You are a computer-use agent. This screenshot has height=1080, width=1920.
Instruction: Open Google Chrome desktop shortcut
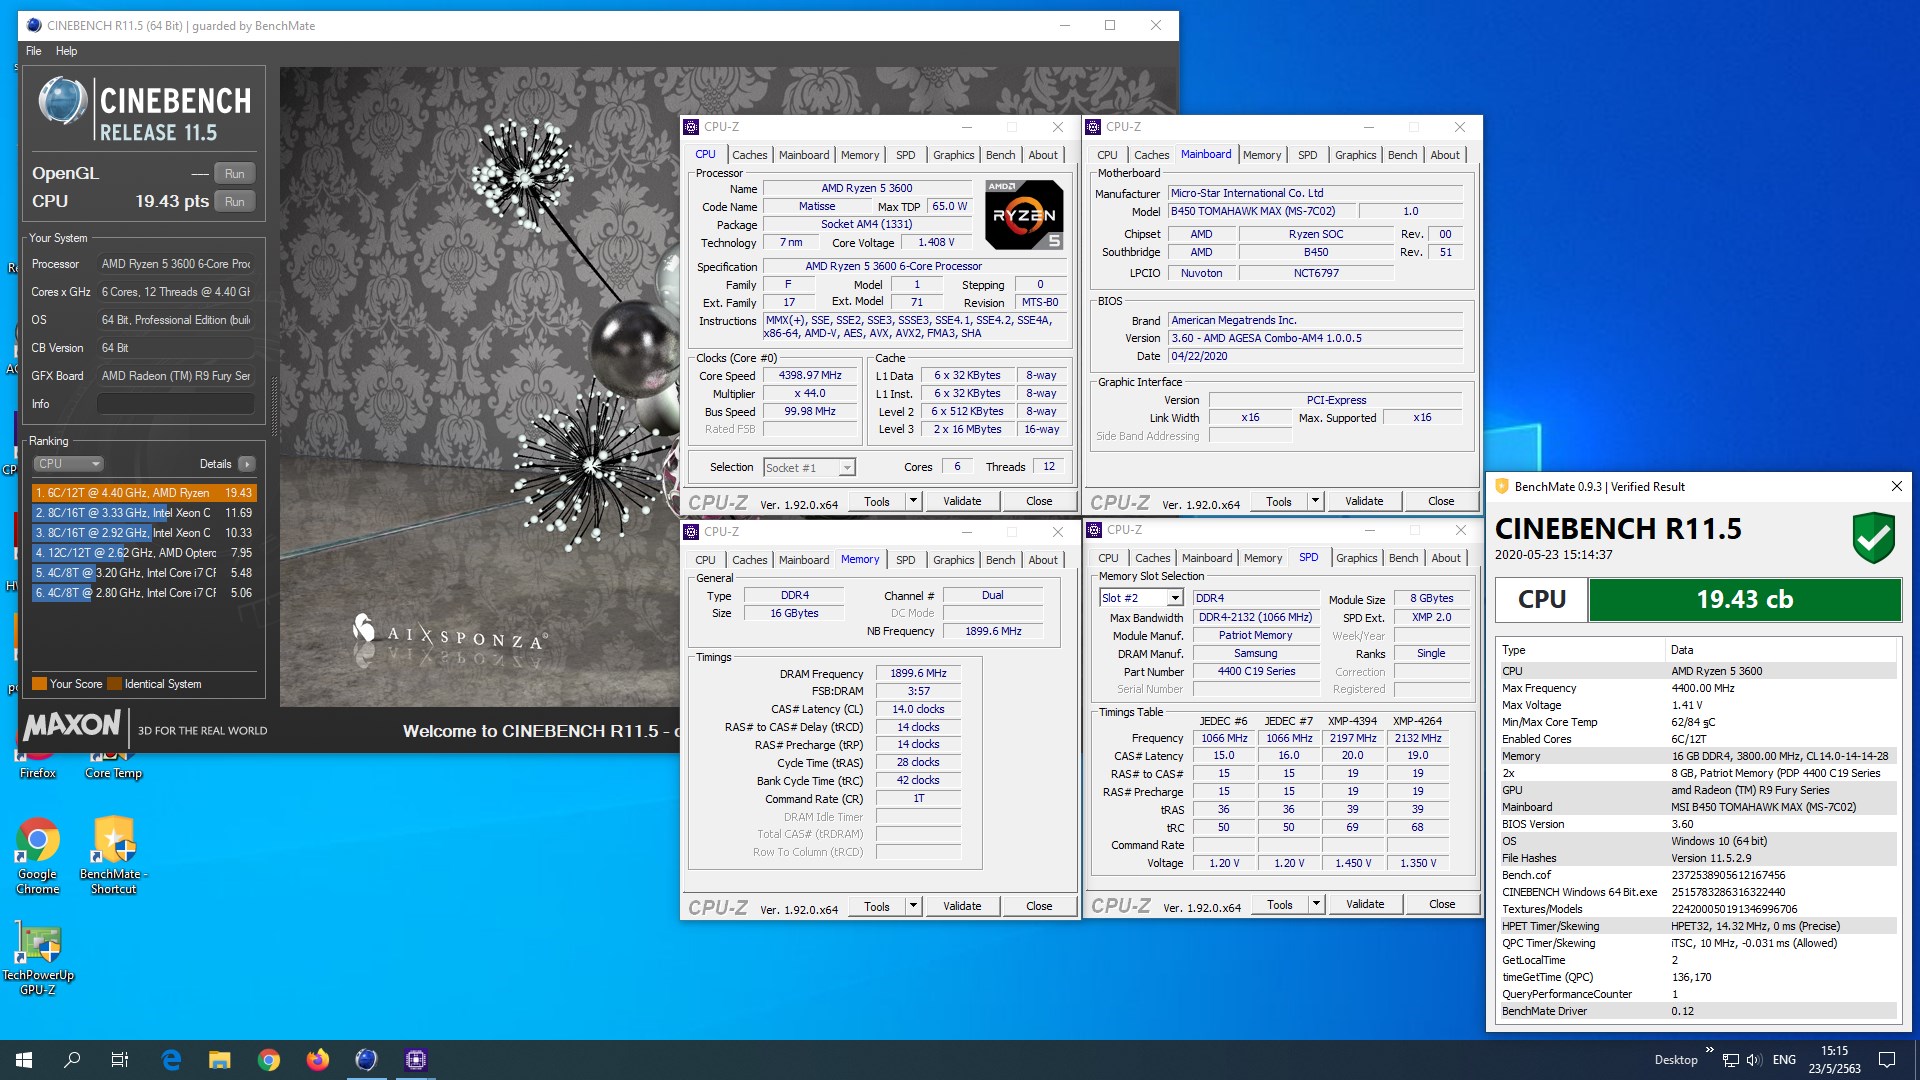tap(37, 856)
